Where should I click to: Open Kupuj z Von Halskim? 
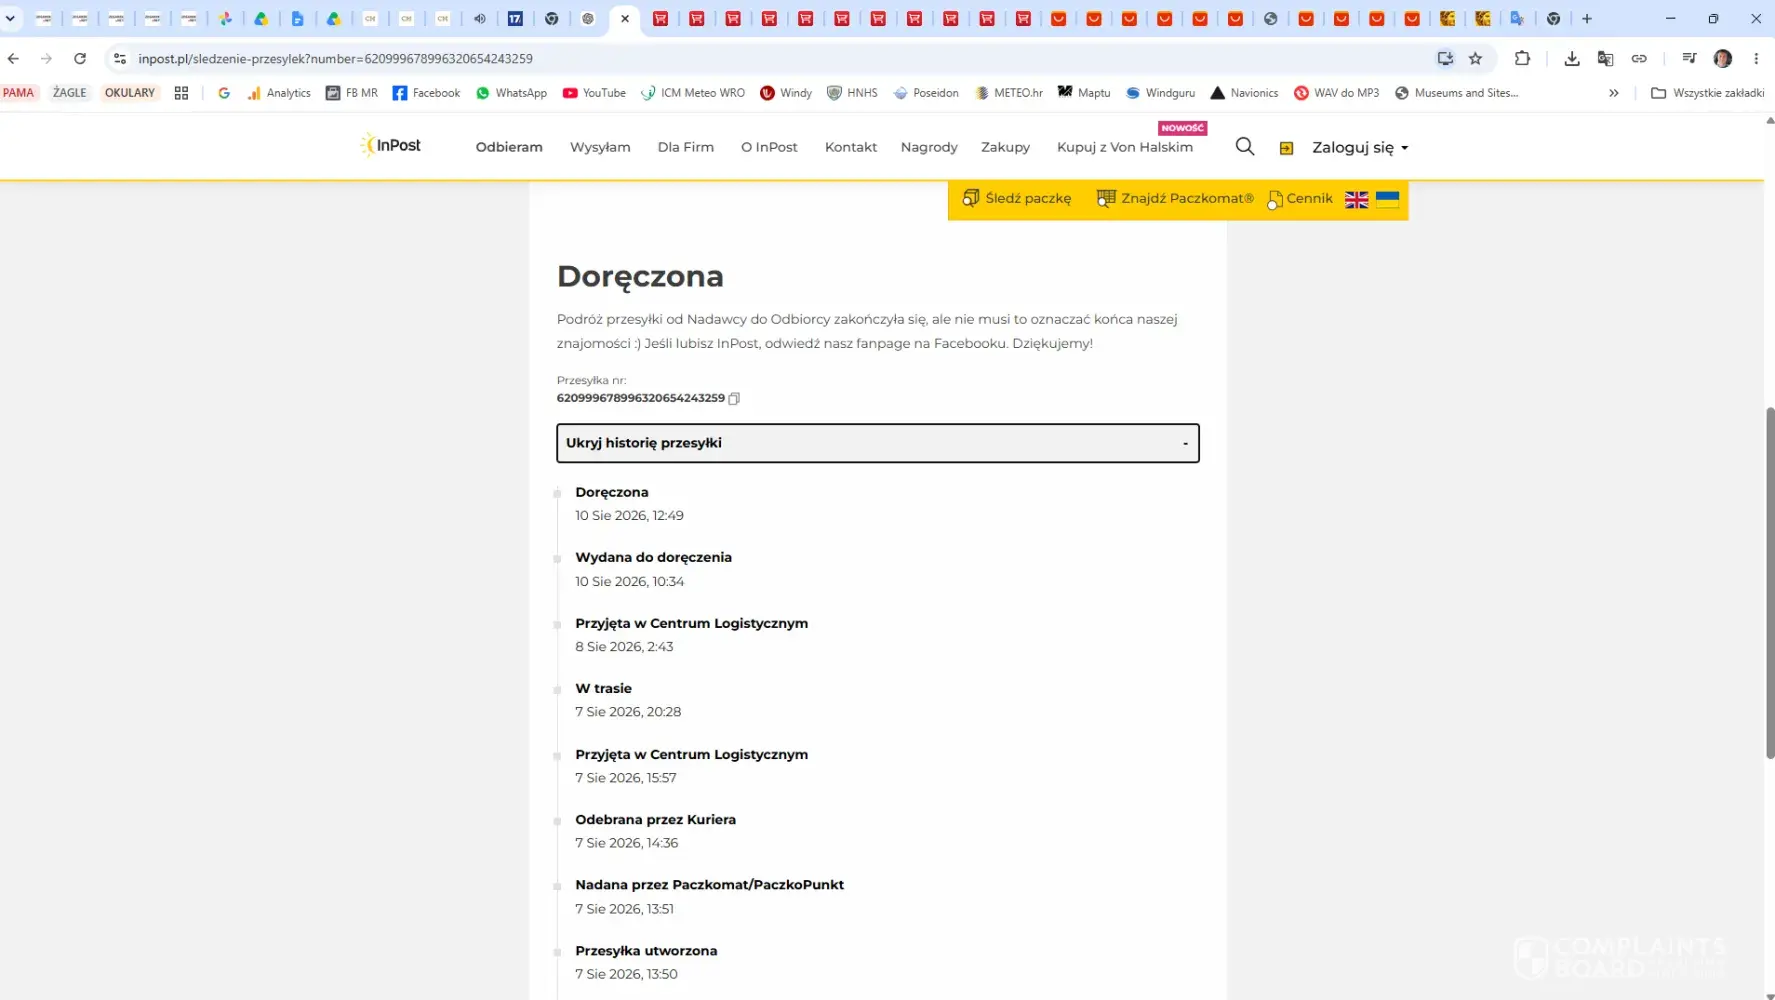tap(1125, 147)
